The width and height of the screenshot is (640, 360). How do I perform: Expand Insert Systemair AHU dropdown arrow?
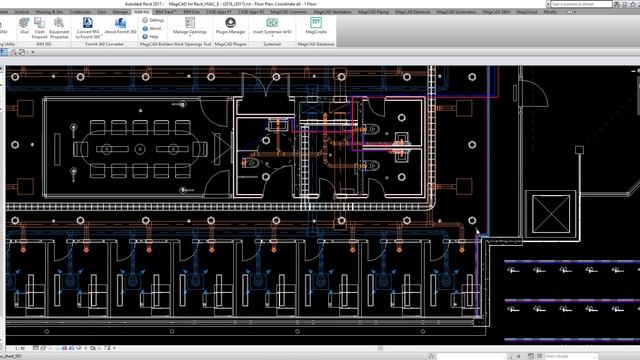coord(272,37)
